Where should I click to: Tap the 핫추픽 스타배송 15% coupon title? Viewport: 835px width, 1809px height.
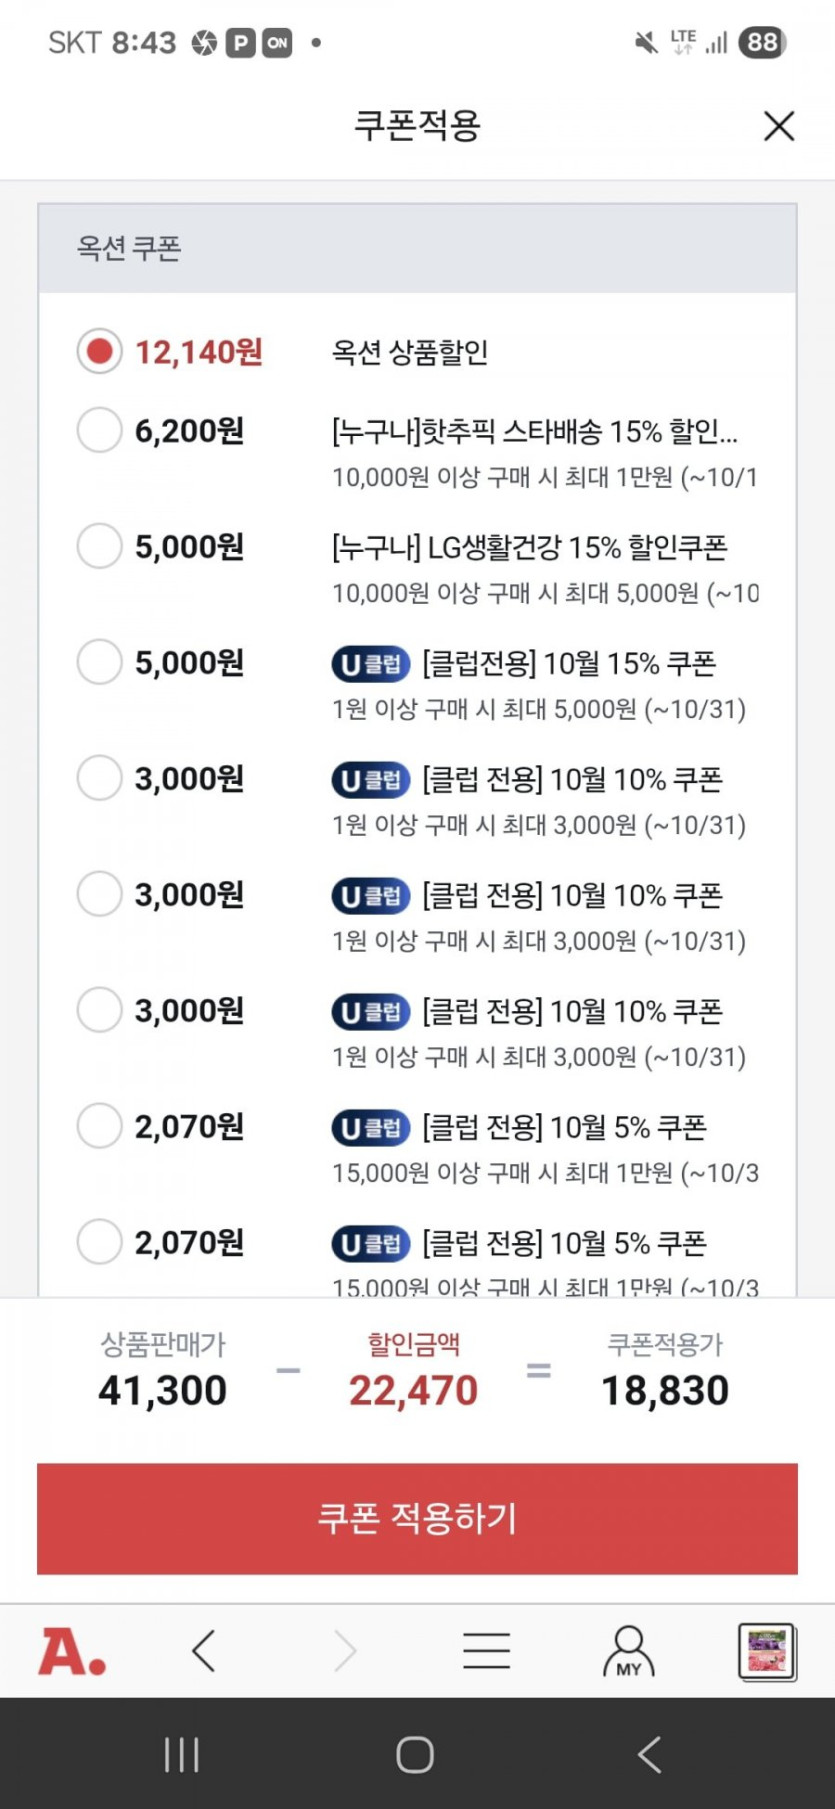[534, 432]
